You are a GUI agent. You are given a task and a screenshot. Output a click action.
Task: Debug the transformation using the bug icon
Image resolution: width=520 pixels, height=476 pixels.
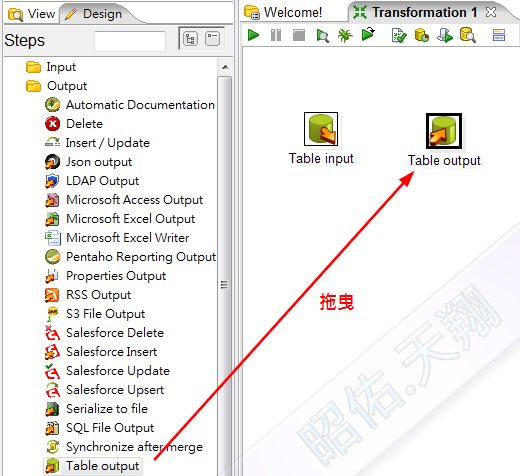pos(345,35)
